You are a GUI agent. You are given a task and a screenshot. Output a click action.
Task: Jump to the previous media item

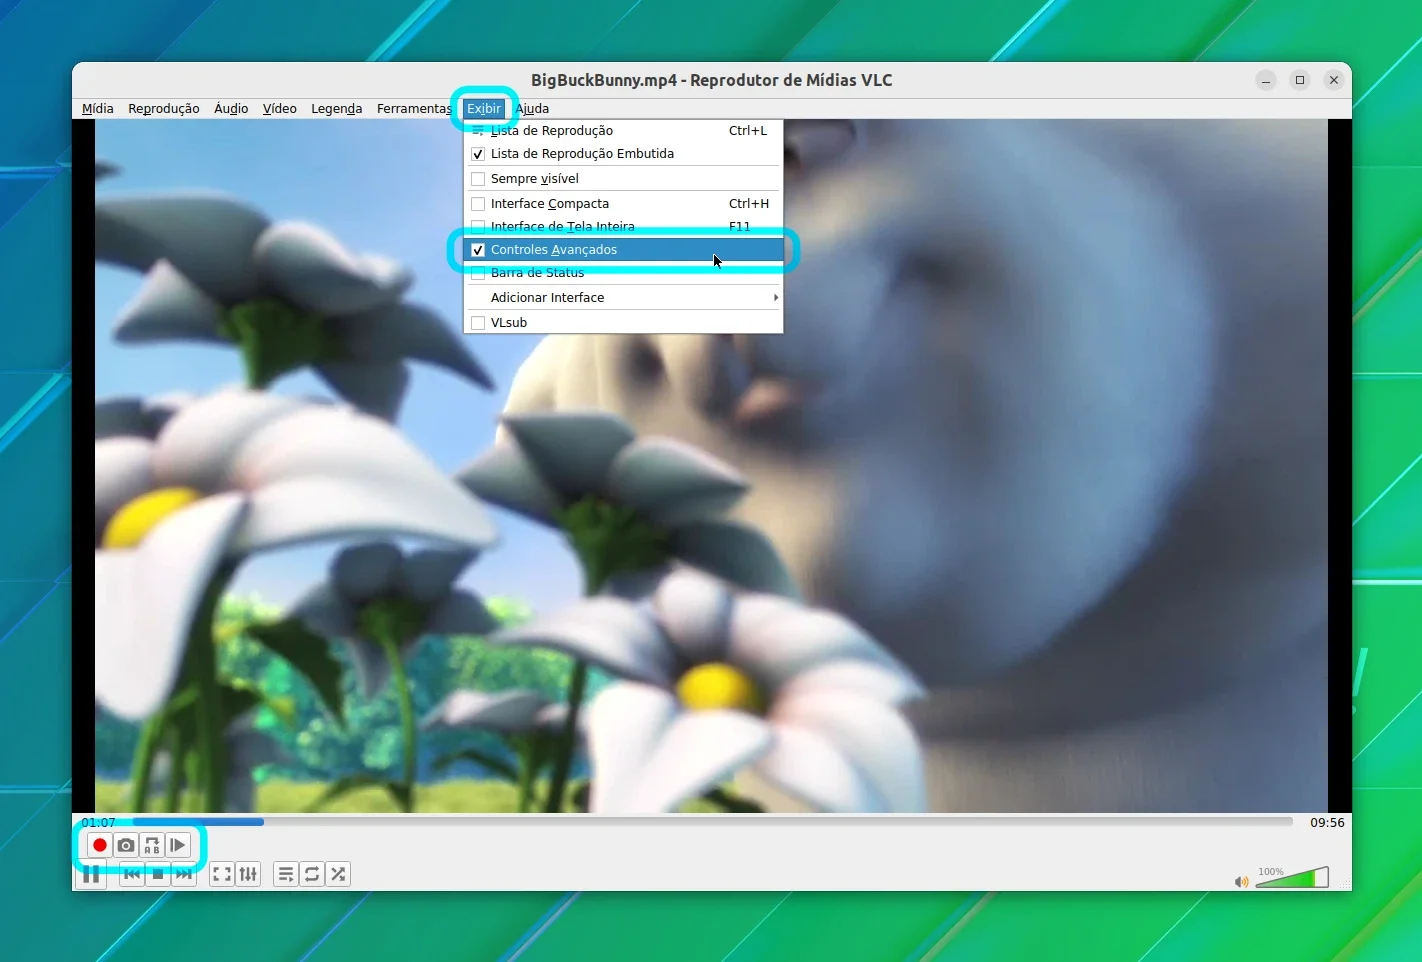pos(132,874)
